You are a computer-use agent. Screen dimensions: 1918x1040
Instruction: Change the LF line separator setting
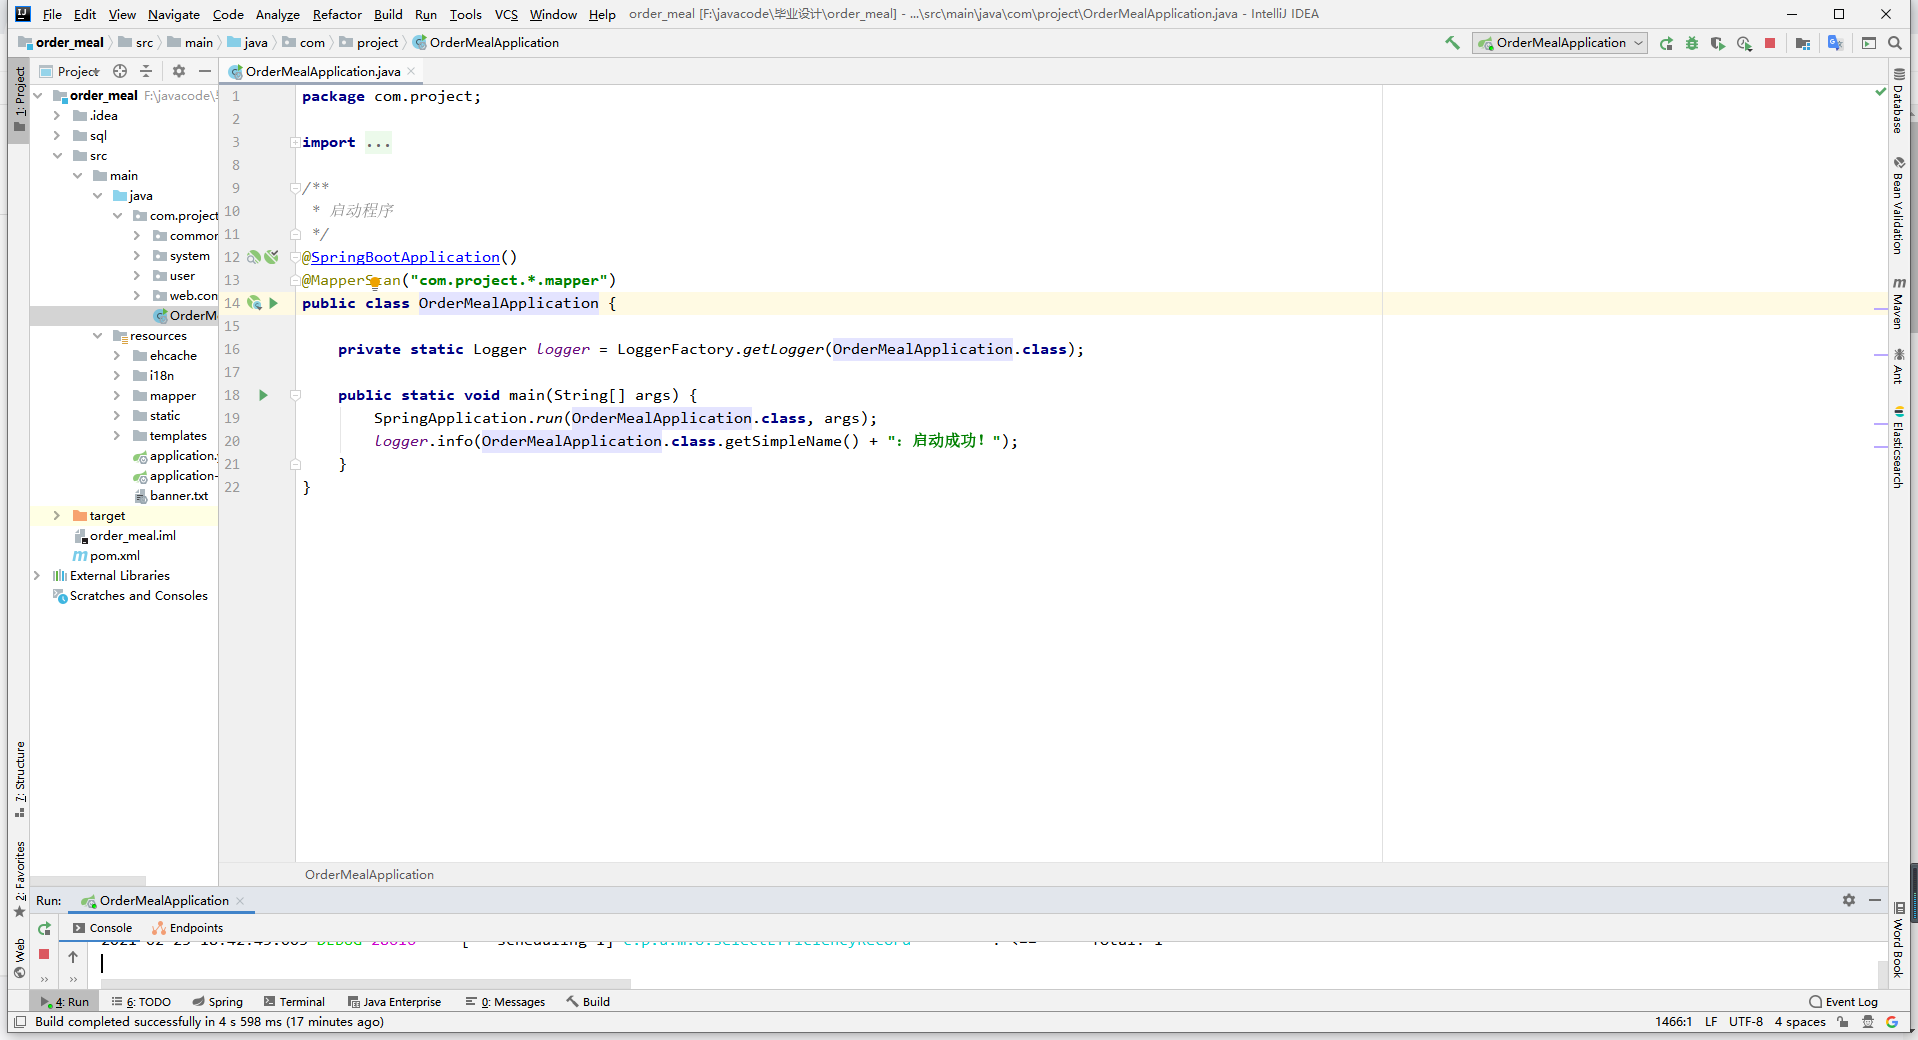click(x=1711, y=1022)
